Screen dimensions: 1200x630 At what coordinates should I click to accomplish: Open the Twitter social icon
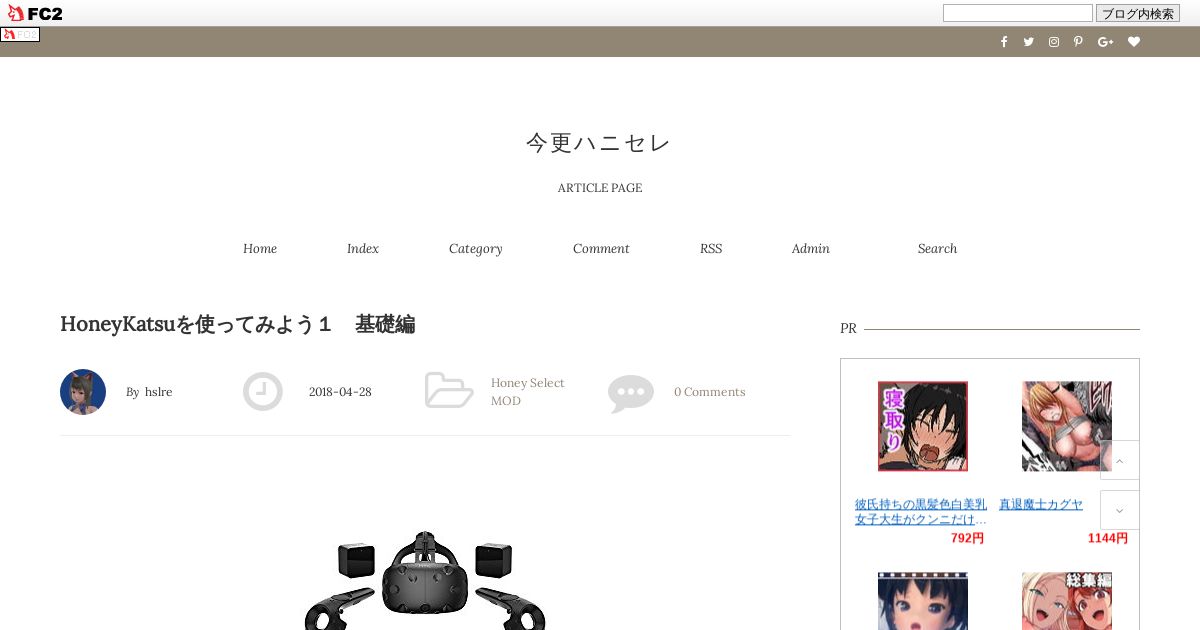coord(1028,42)
